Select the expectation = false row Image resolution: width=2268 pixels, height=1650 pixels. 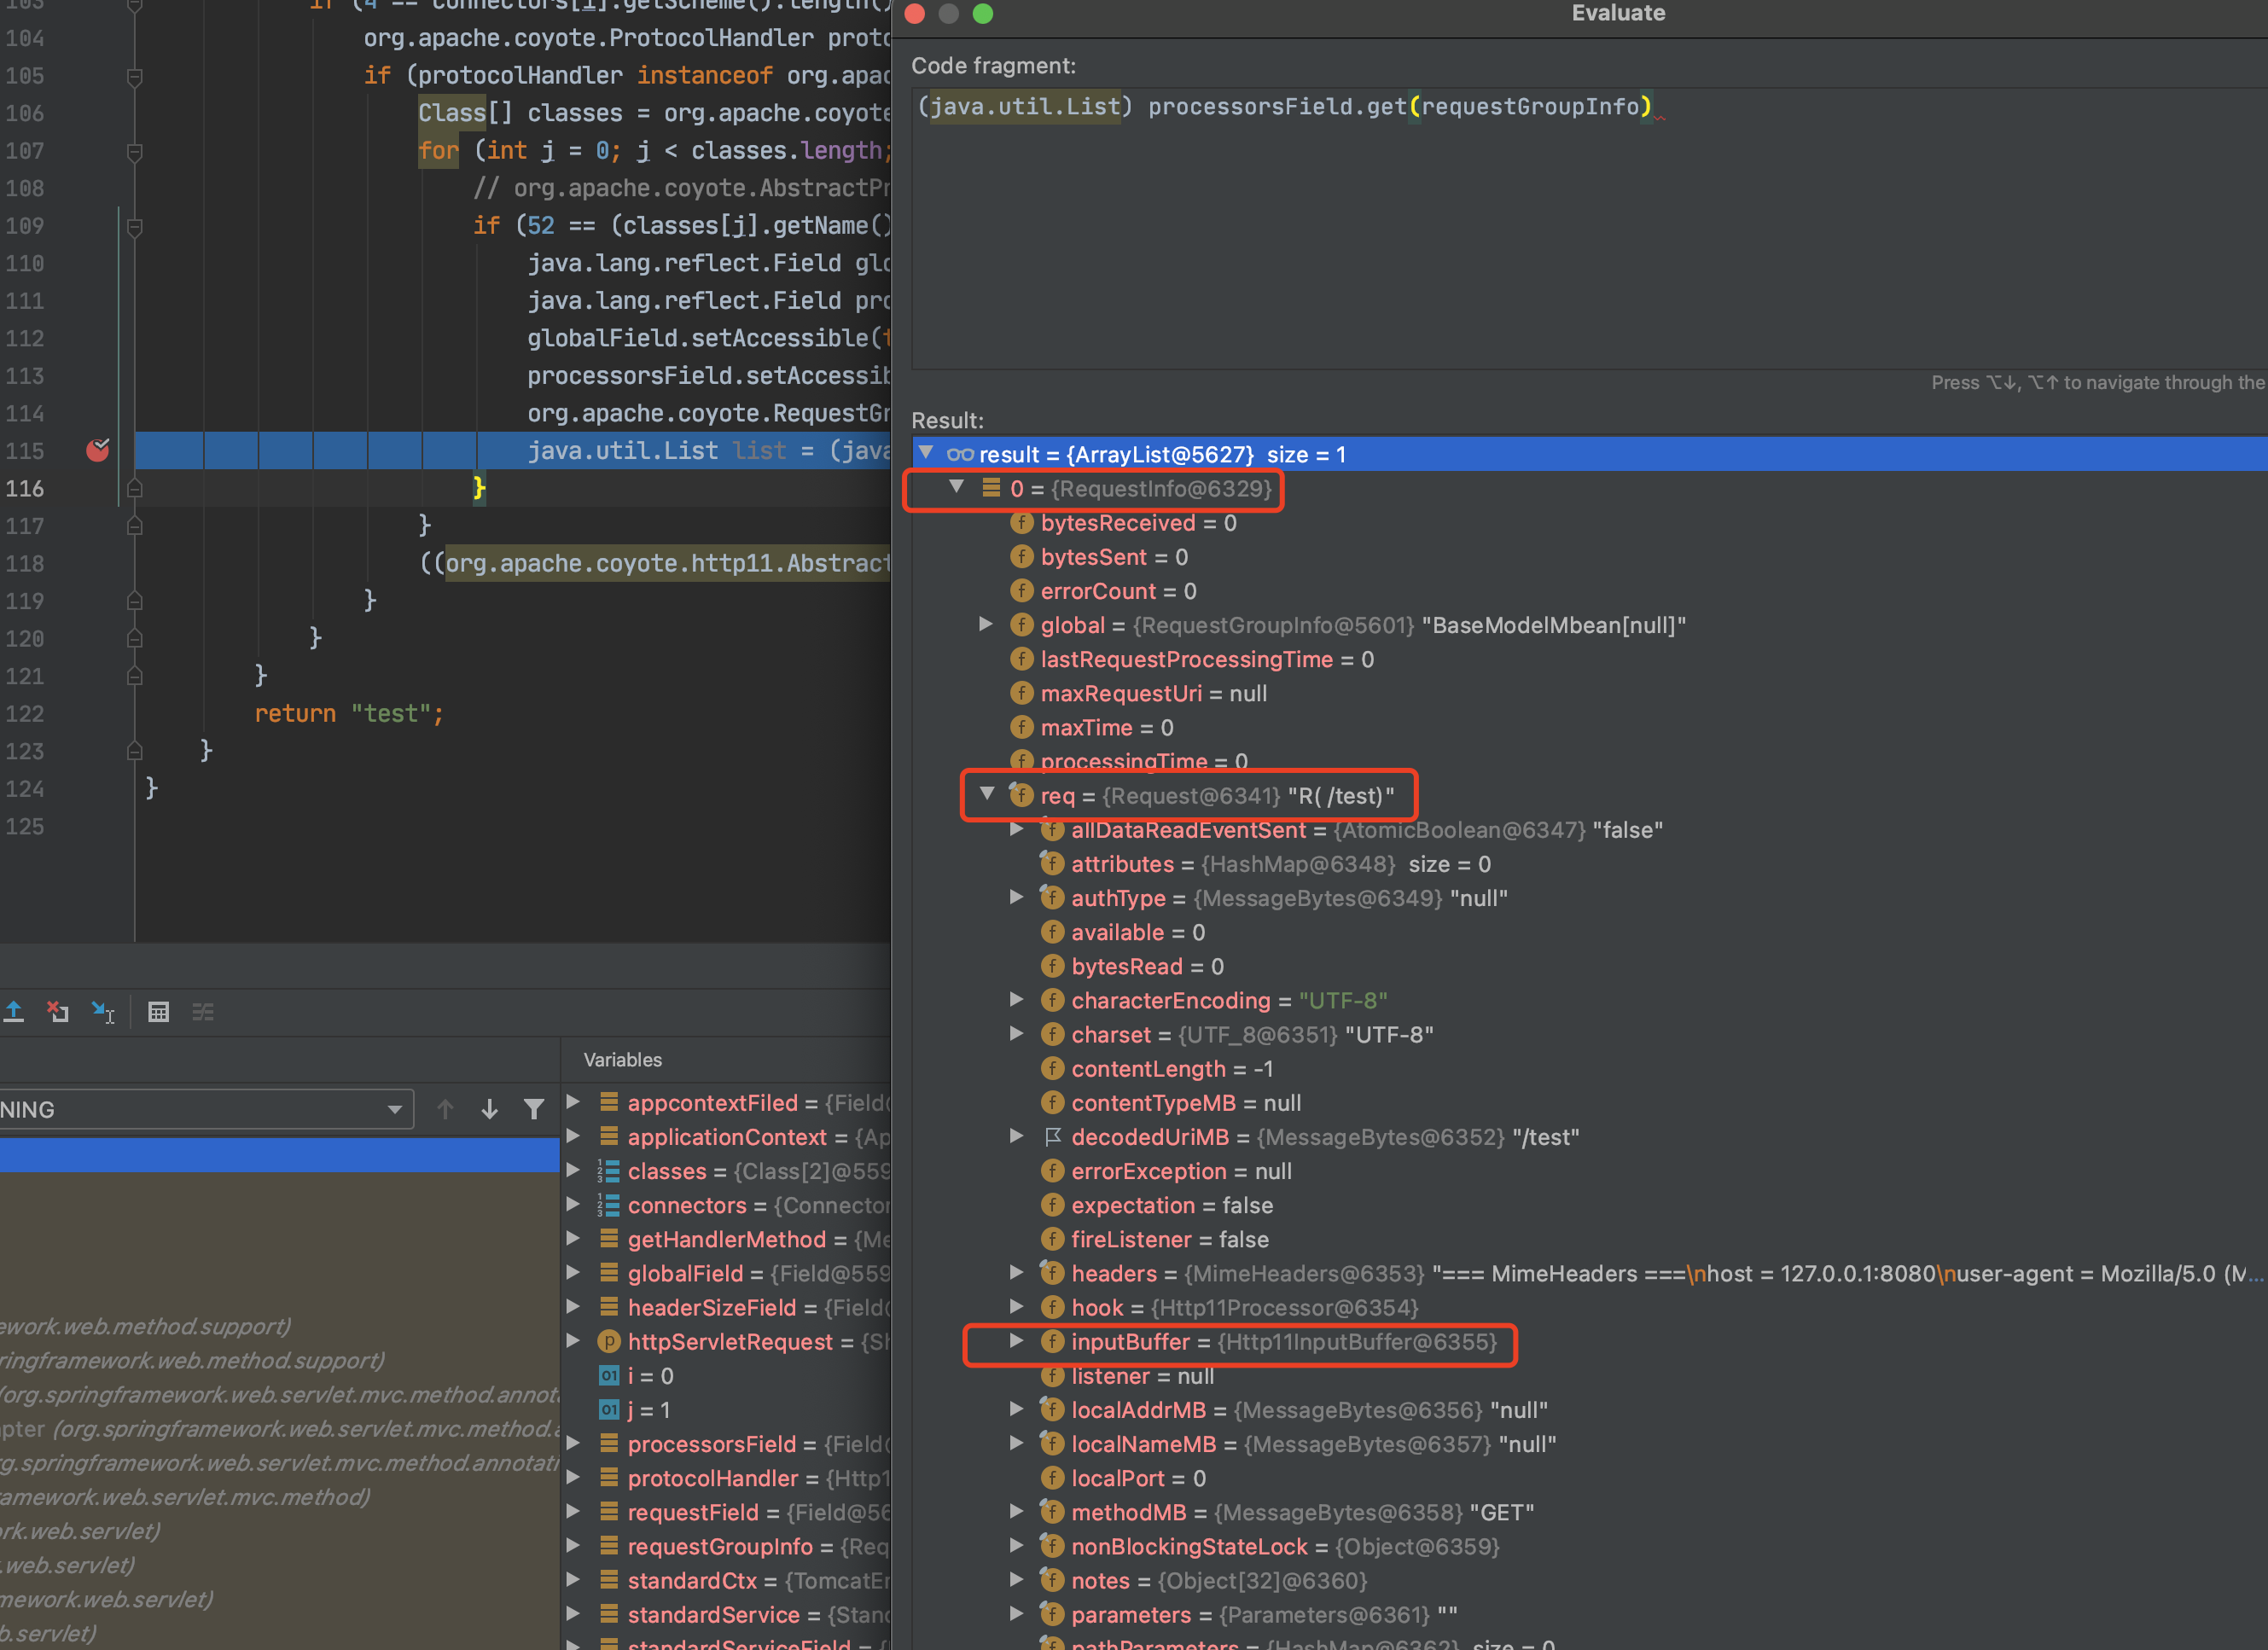[1590, 1205]
